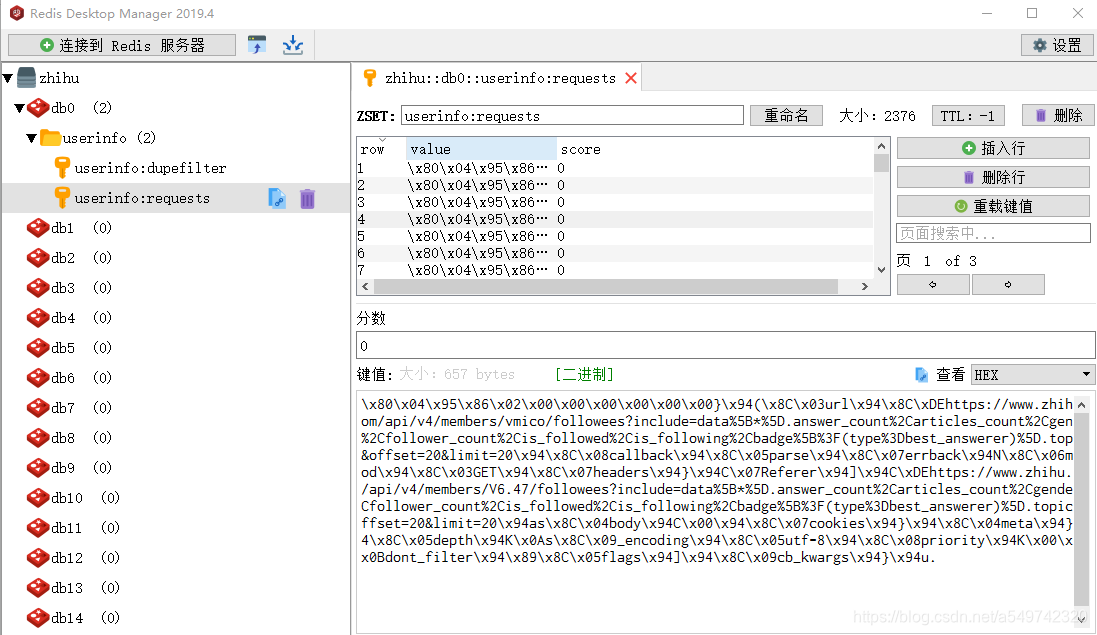Sort by the value column header
Viewport: 1097px width, 635px height.
click(x=481, y=149)
